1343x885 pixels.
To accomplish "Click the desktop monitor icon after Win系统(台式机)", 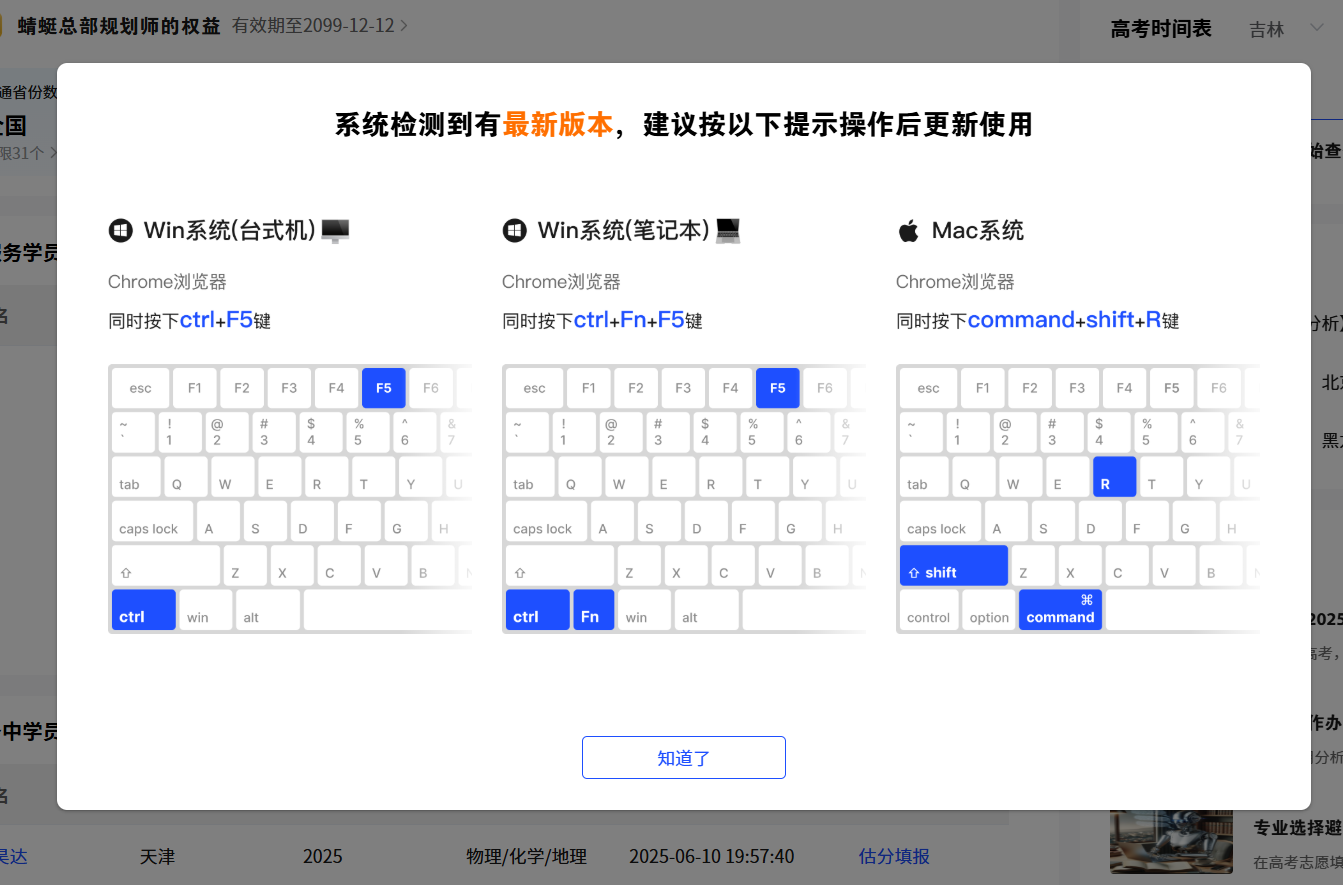I will pyautogui.click(x=336, y=229).
